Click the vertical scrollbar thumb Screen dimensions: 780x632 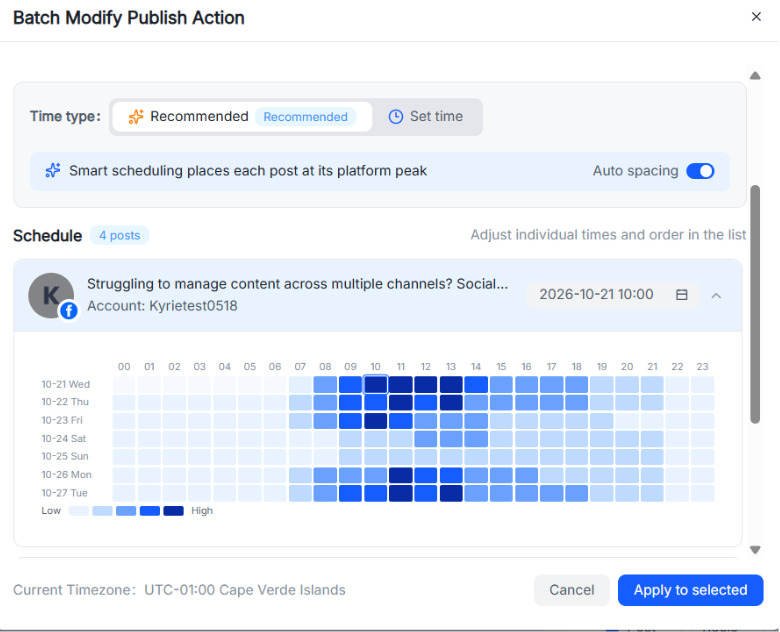pyautogui.click(x=755, y=305)
